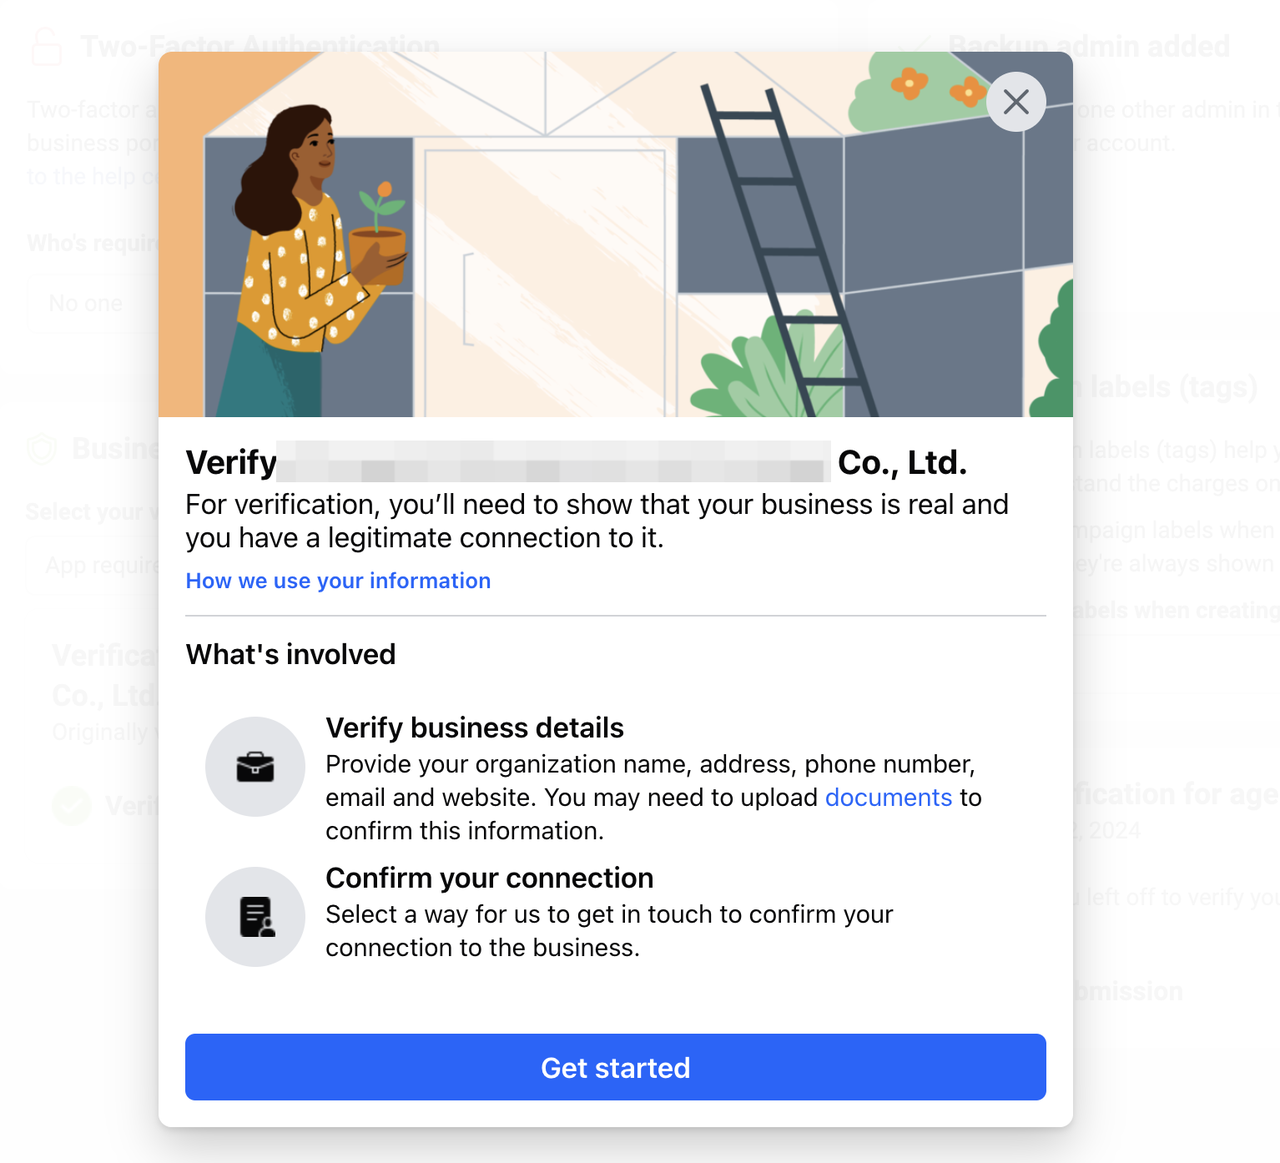1280x1163 pixels.
Task: Click the green checkmark icon in the background
Action: point(72,805)
